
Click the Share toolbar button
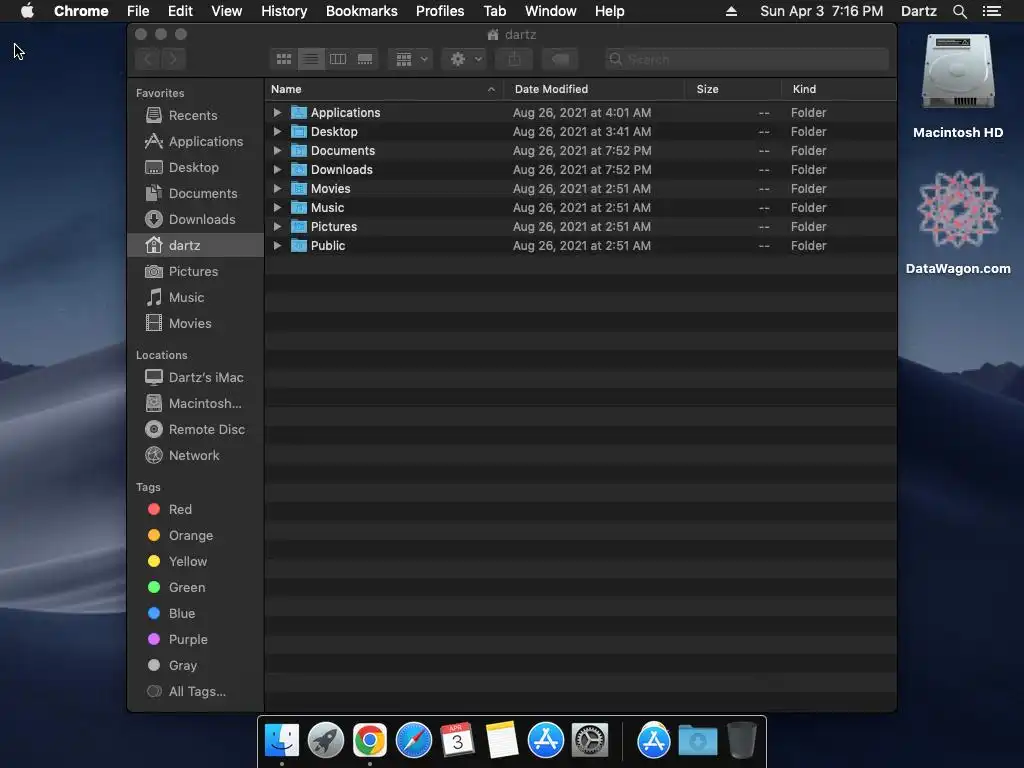click(515, 59)
